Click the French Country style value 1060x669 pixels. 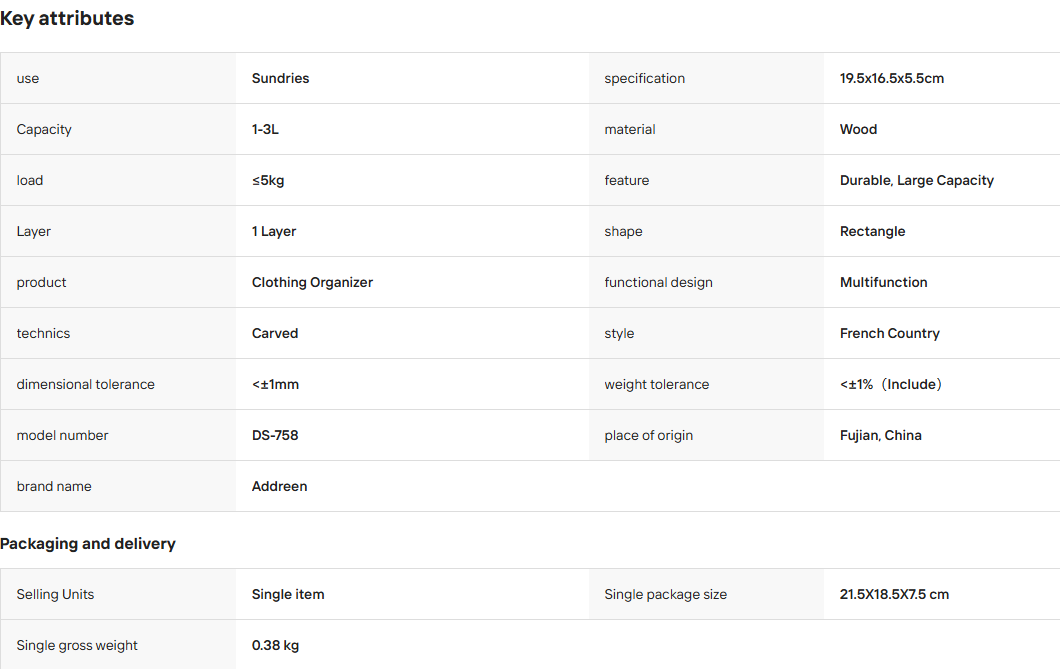click(x=890, y=333)
